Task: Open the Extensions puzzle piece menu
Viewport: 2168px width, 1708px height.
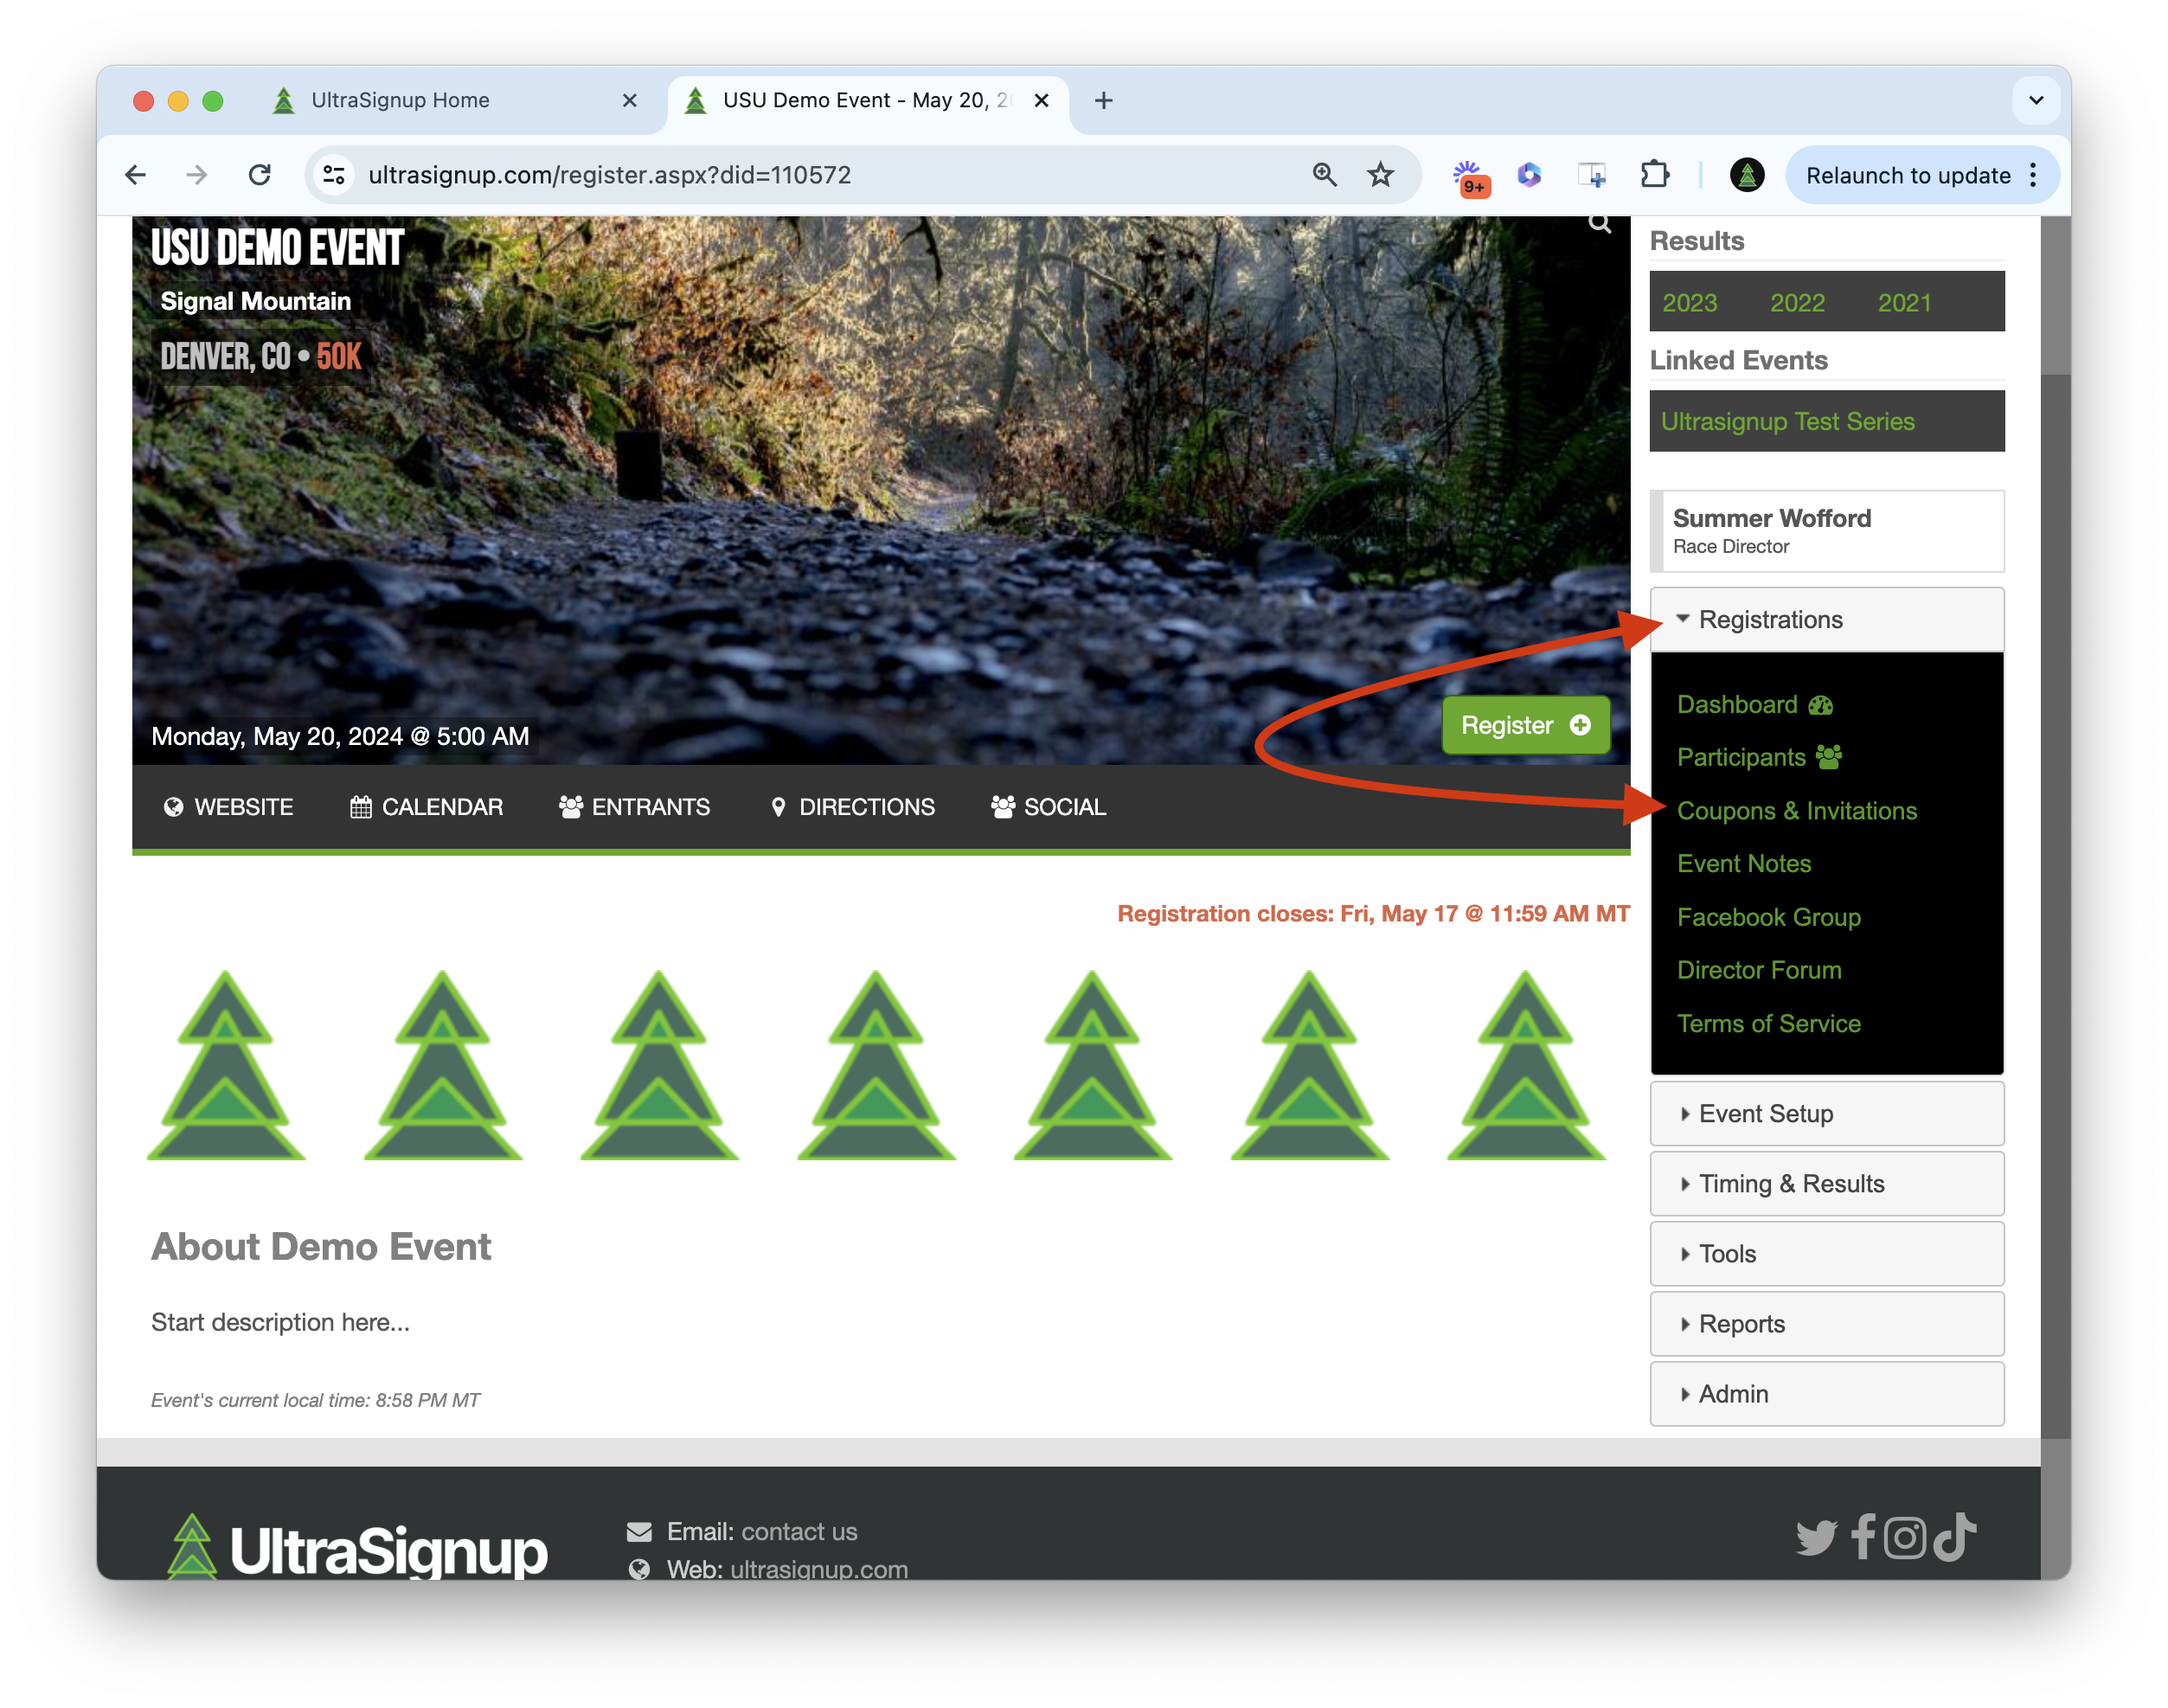Action: 1654,175
